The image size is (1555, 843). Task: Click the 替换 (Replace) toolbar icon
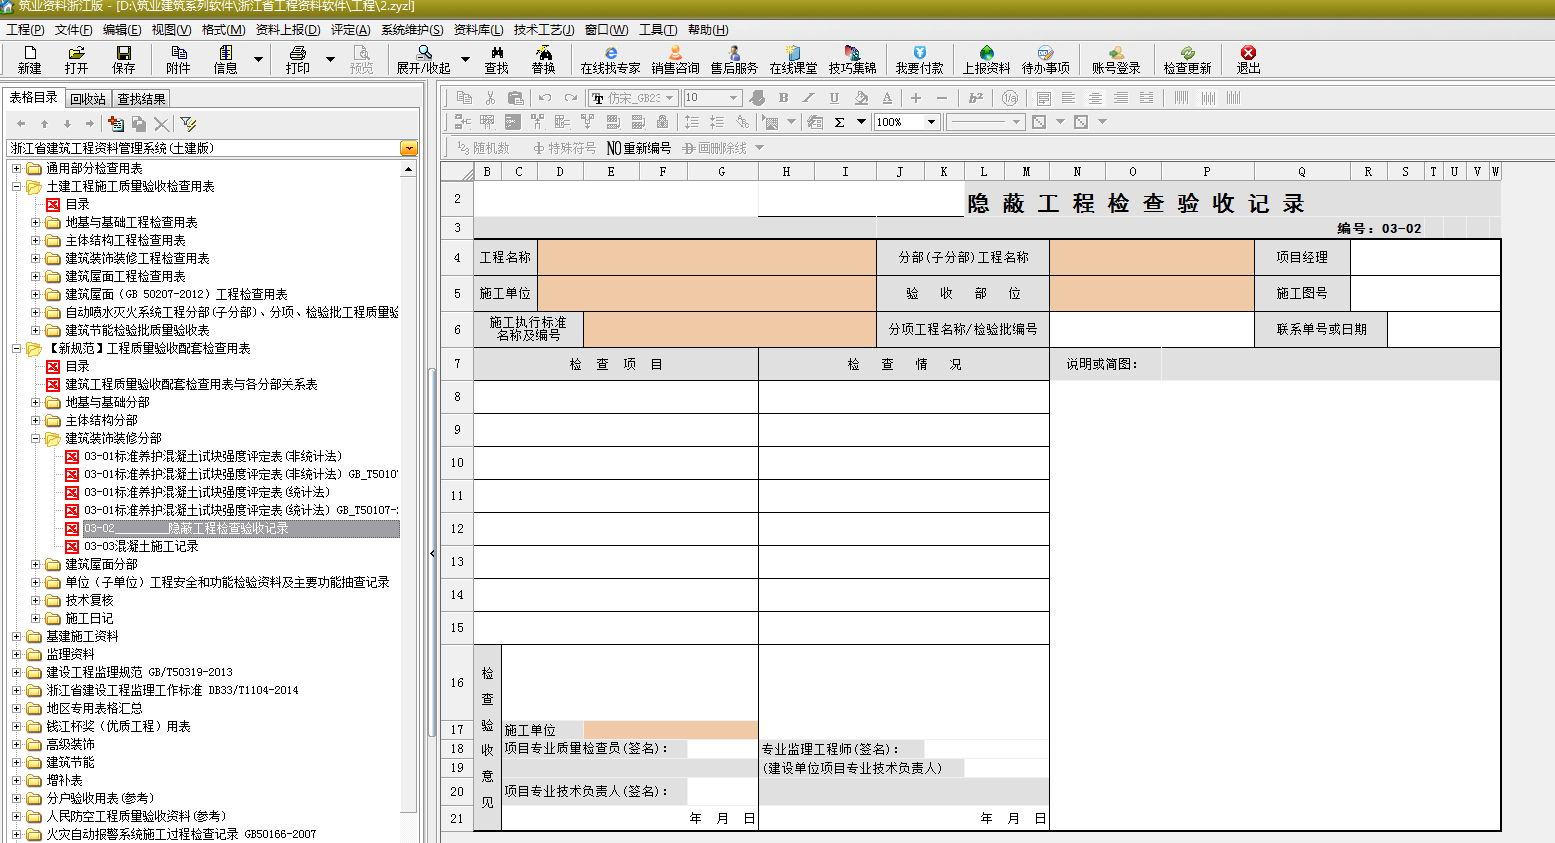(x=543, y=59)
